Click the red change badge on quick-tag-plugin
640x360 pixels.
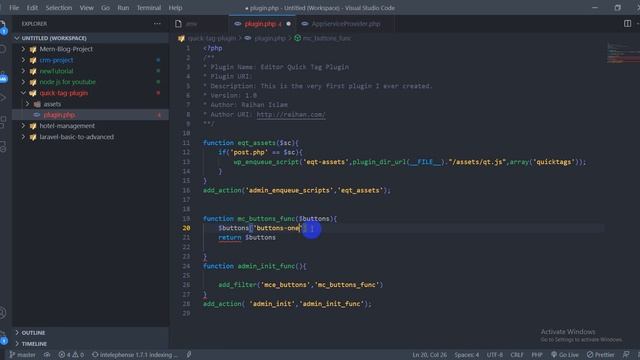[x=158, y=93]
